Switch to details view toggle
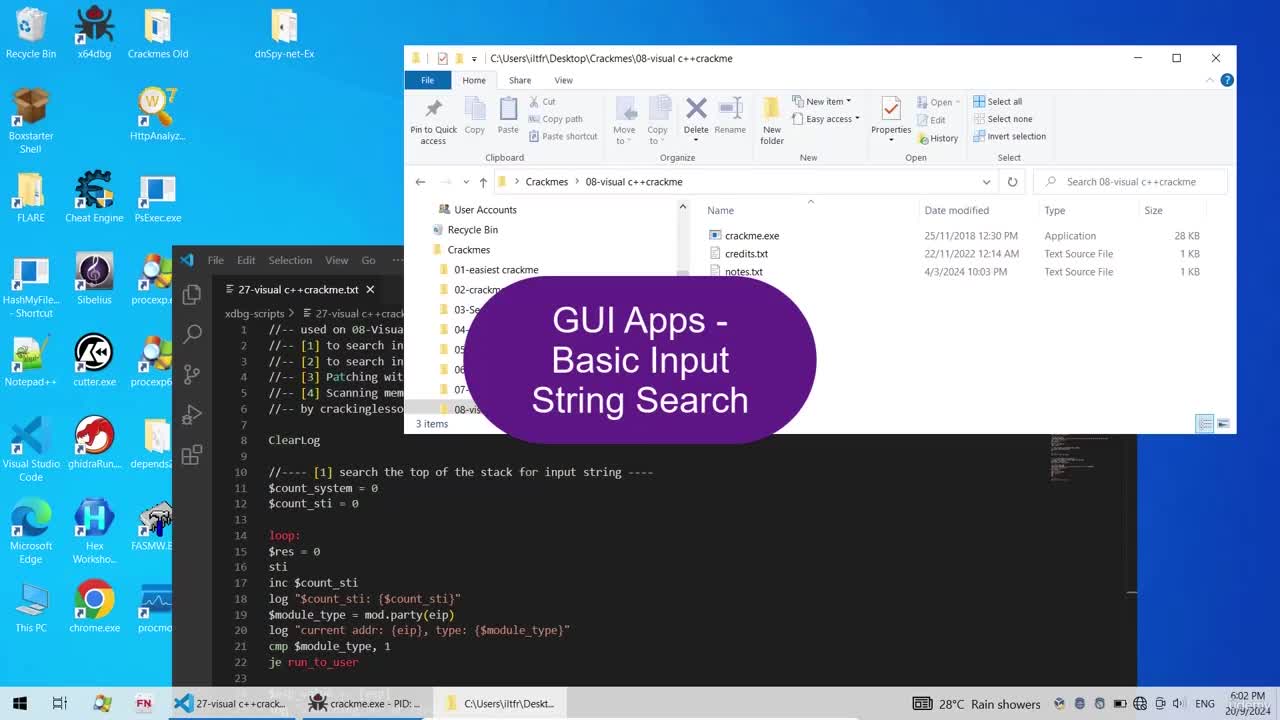1280x720 pixels. pyautogui.click(x=1205, y=424)
